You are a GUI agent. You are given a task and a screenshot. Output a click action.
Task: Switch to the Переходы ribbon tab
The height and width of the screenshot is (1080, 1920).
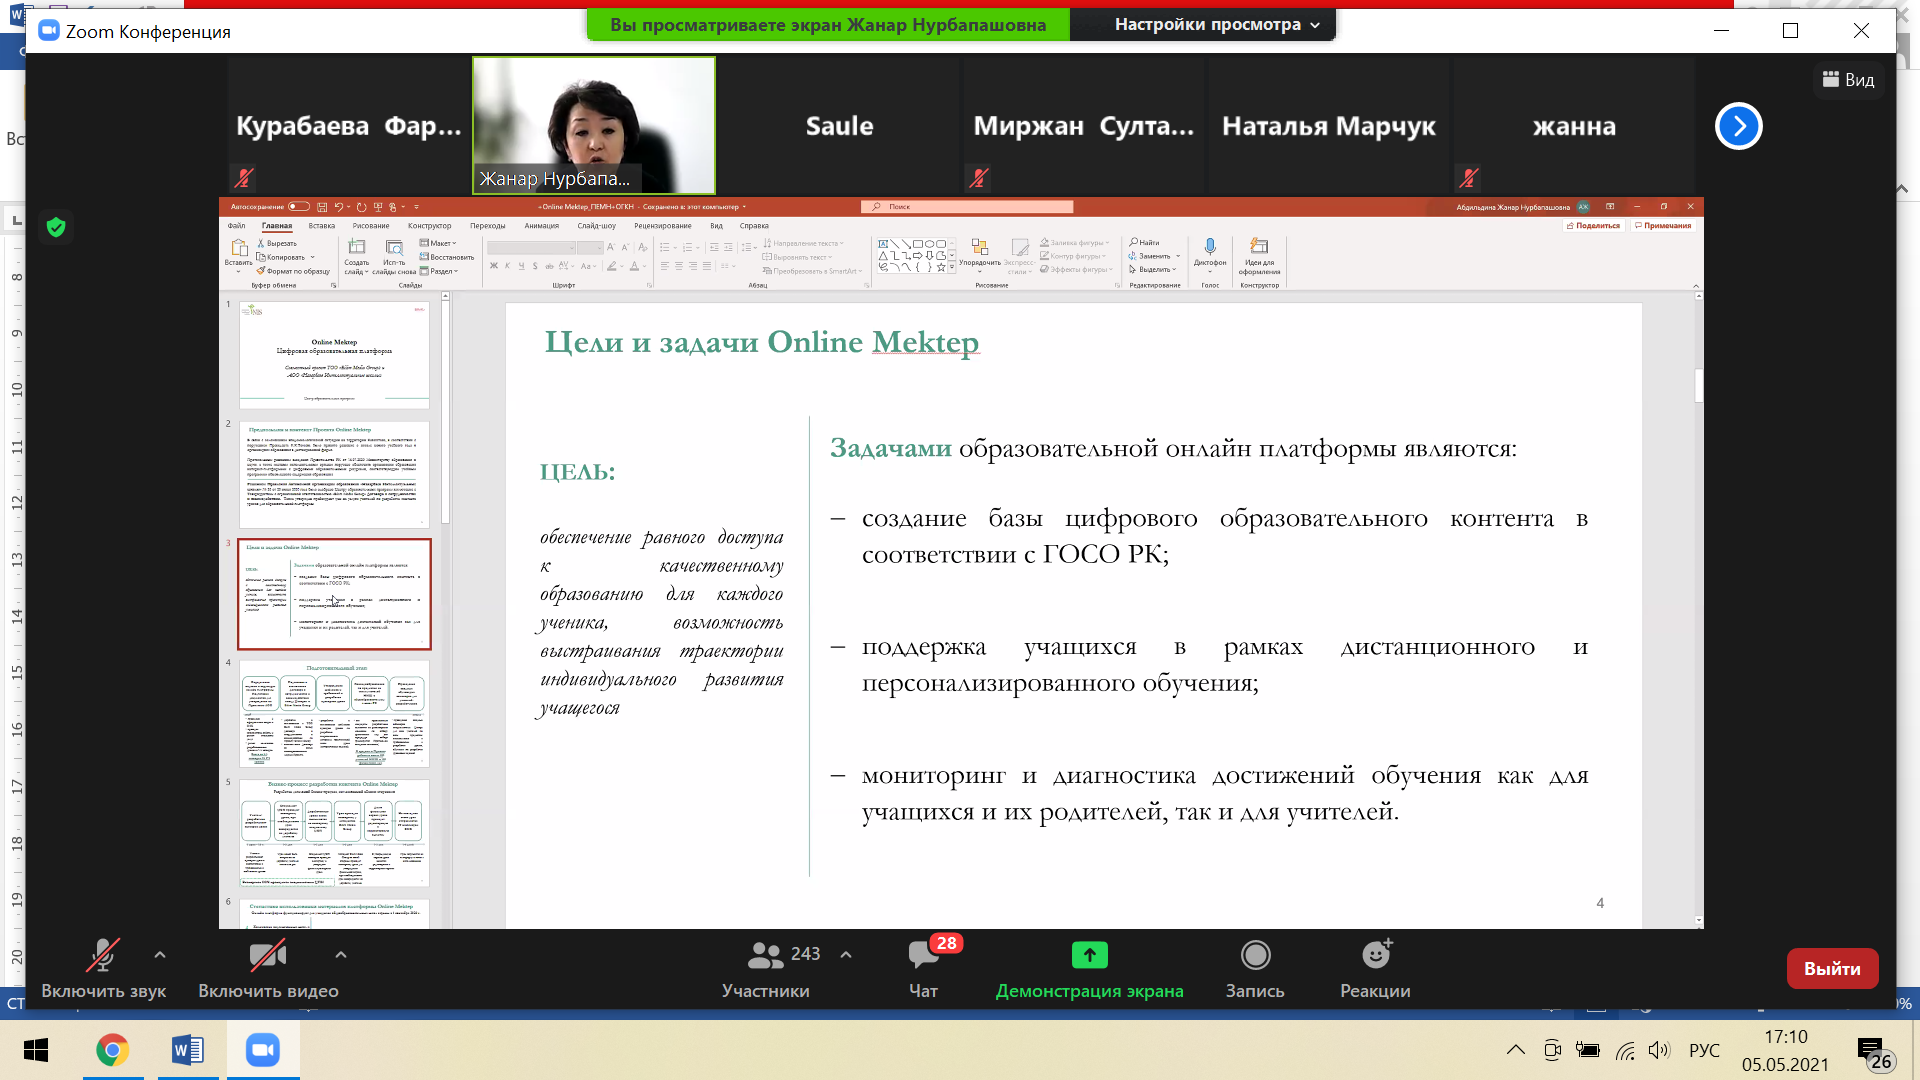(487, 226)
